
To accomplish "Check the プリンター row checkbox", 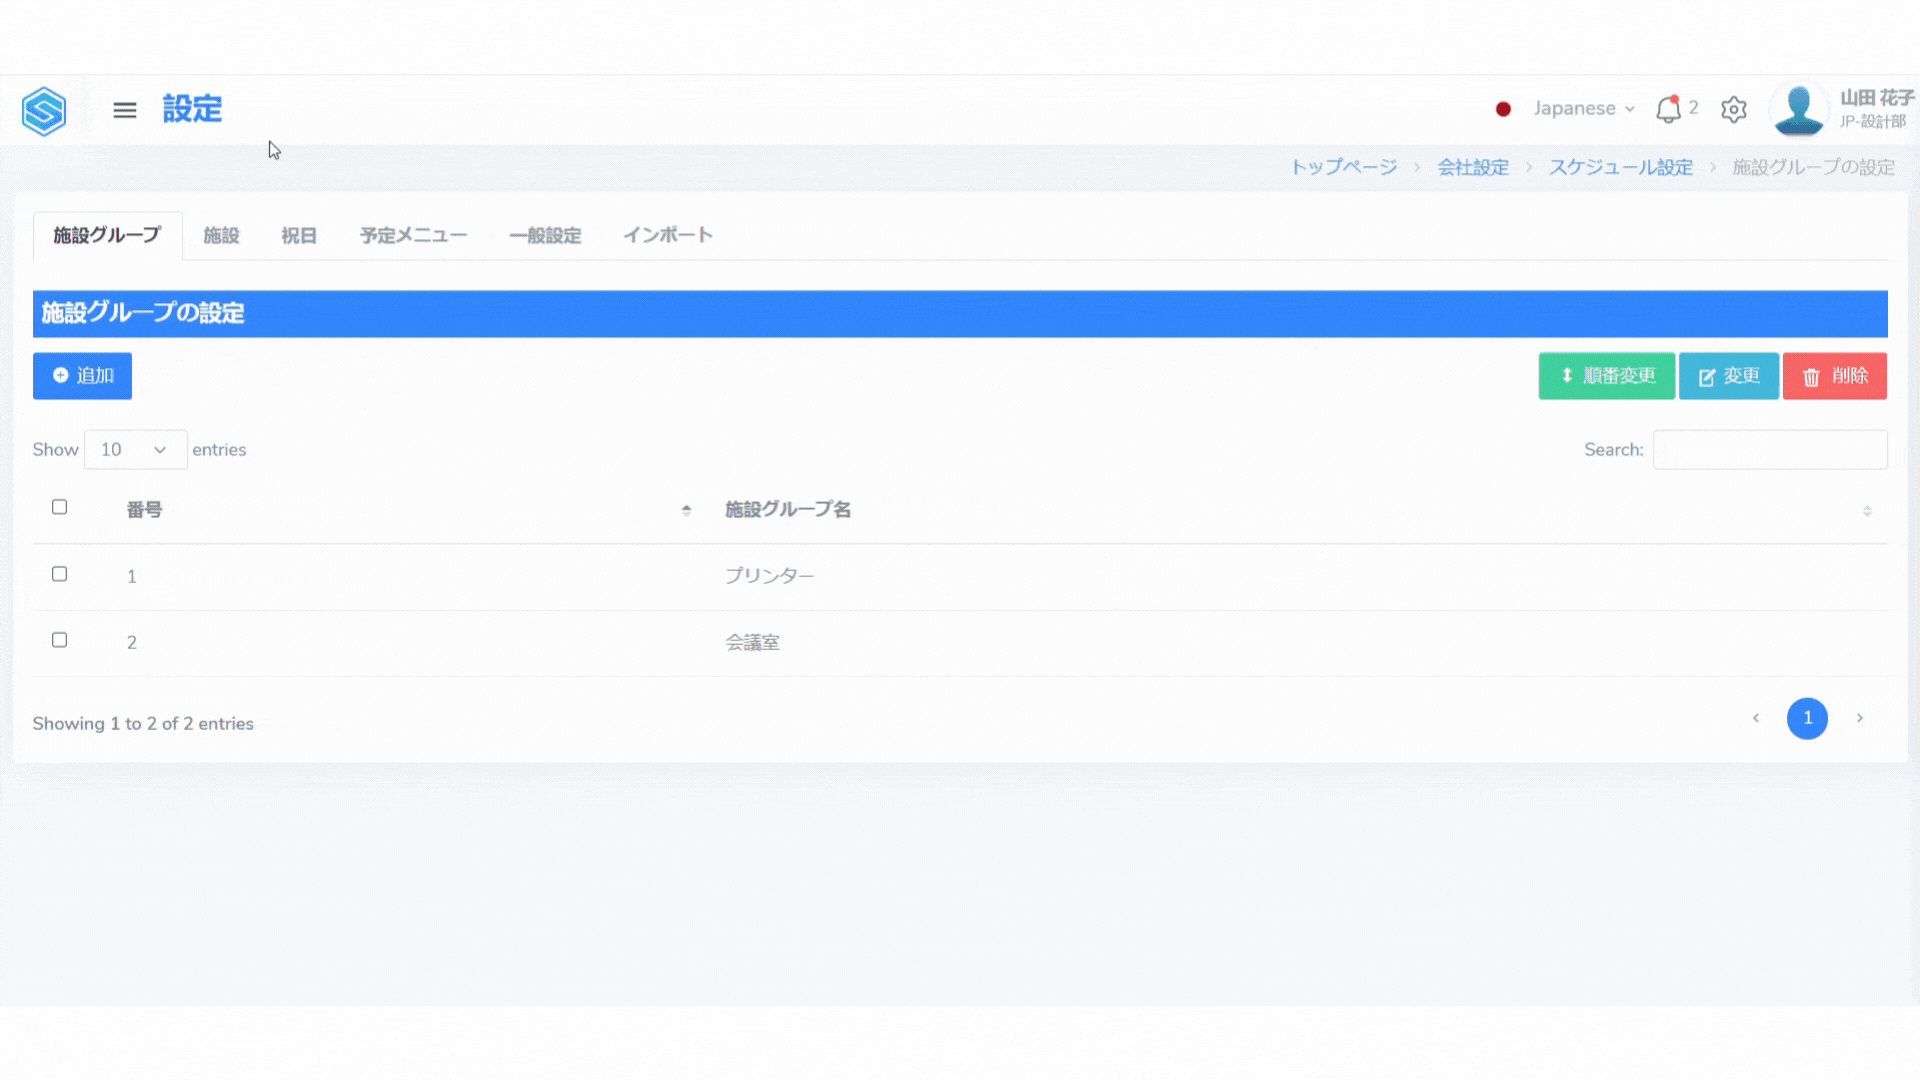I will 60,574.
